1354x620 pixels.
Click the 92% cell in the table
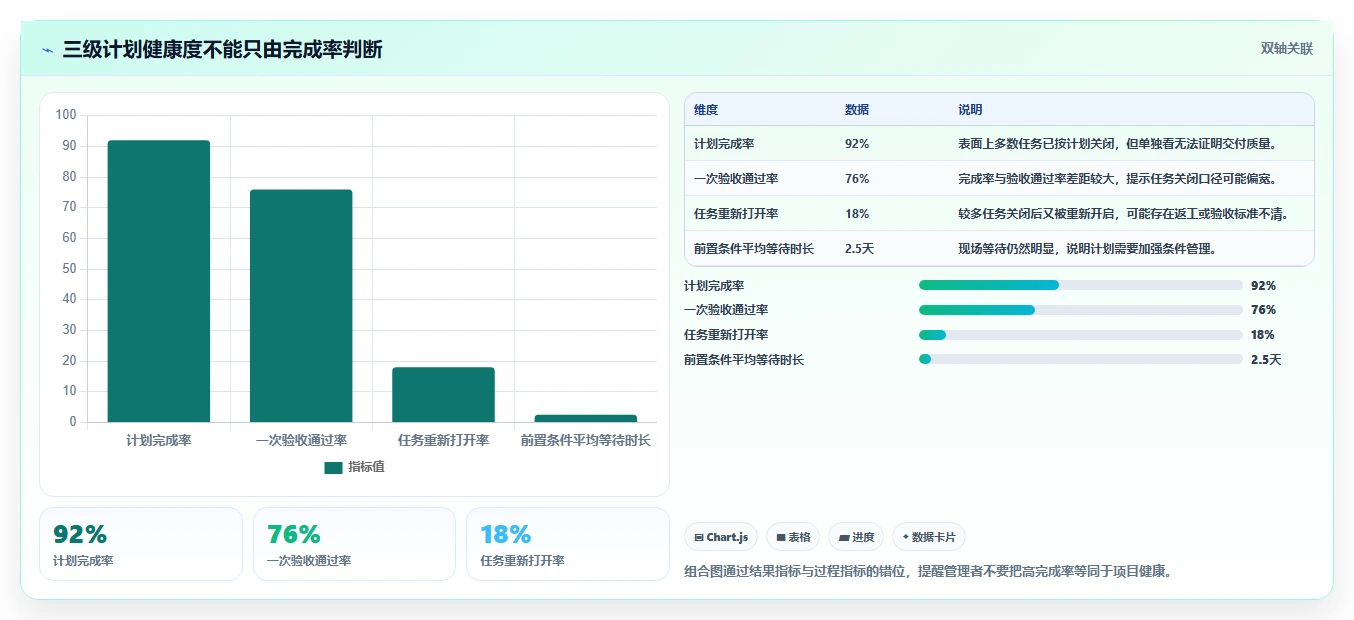point(857,144)
